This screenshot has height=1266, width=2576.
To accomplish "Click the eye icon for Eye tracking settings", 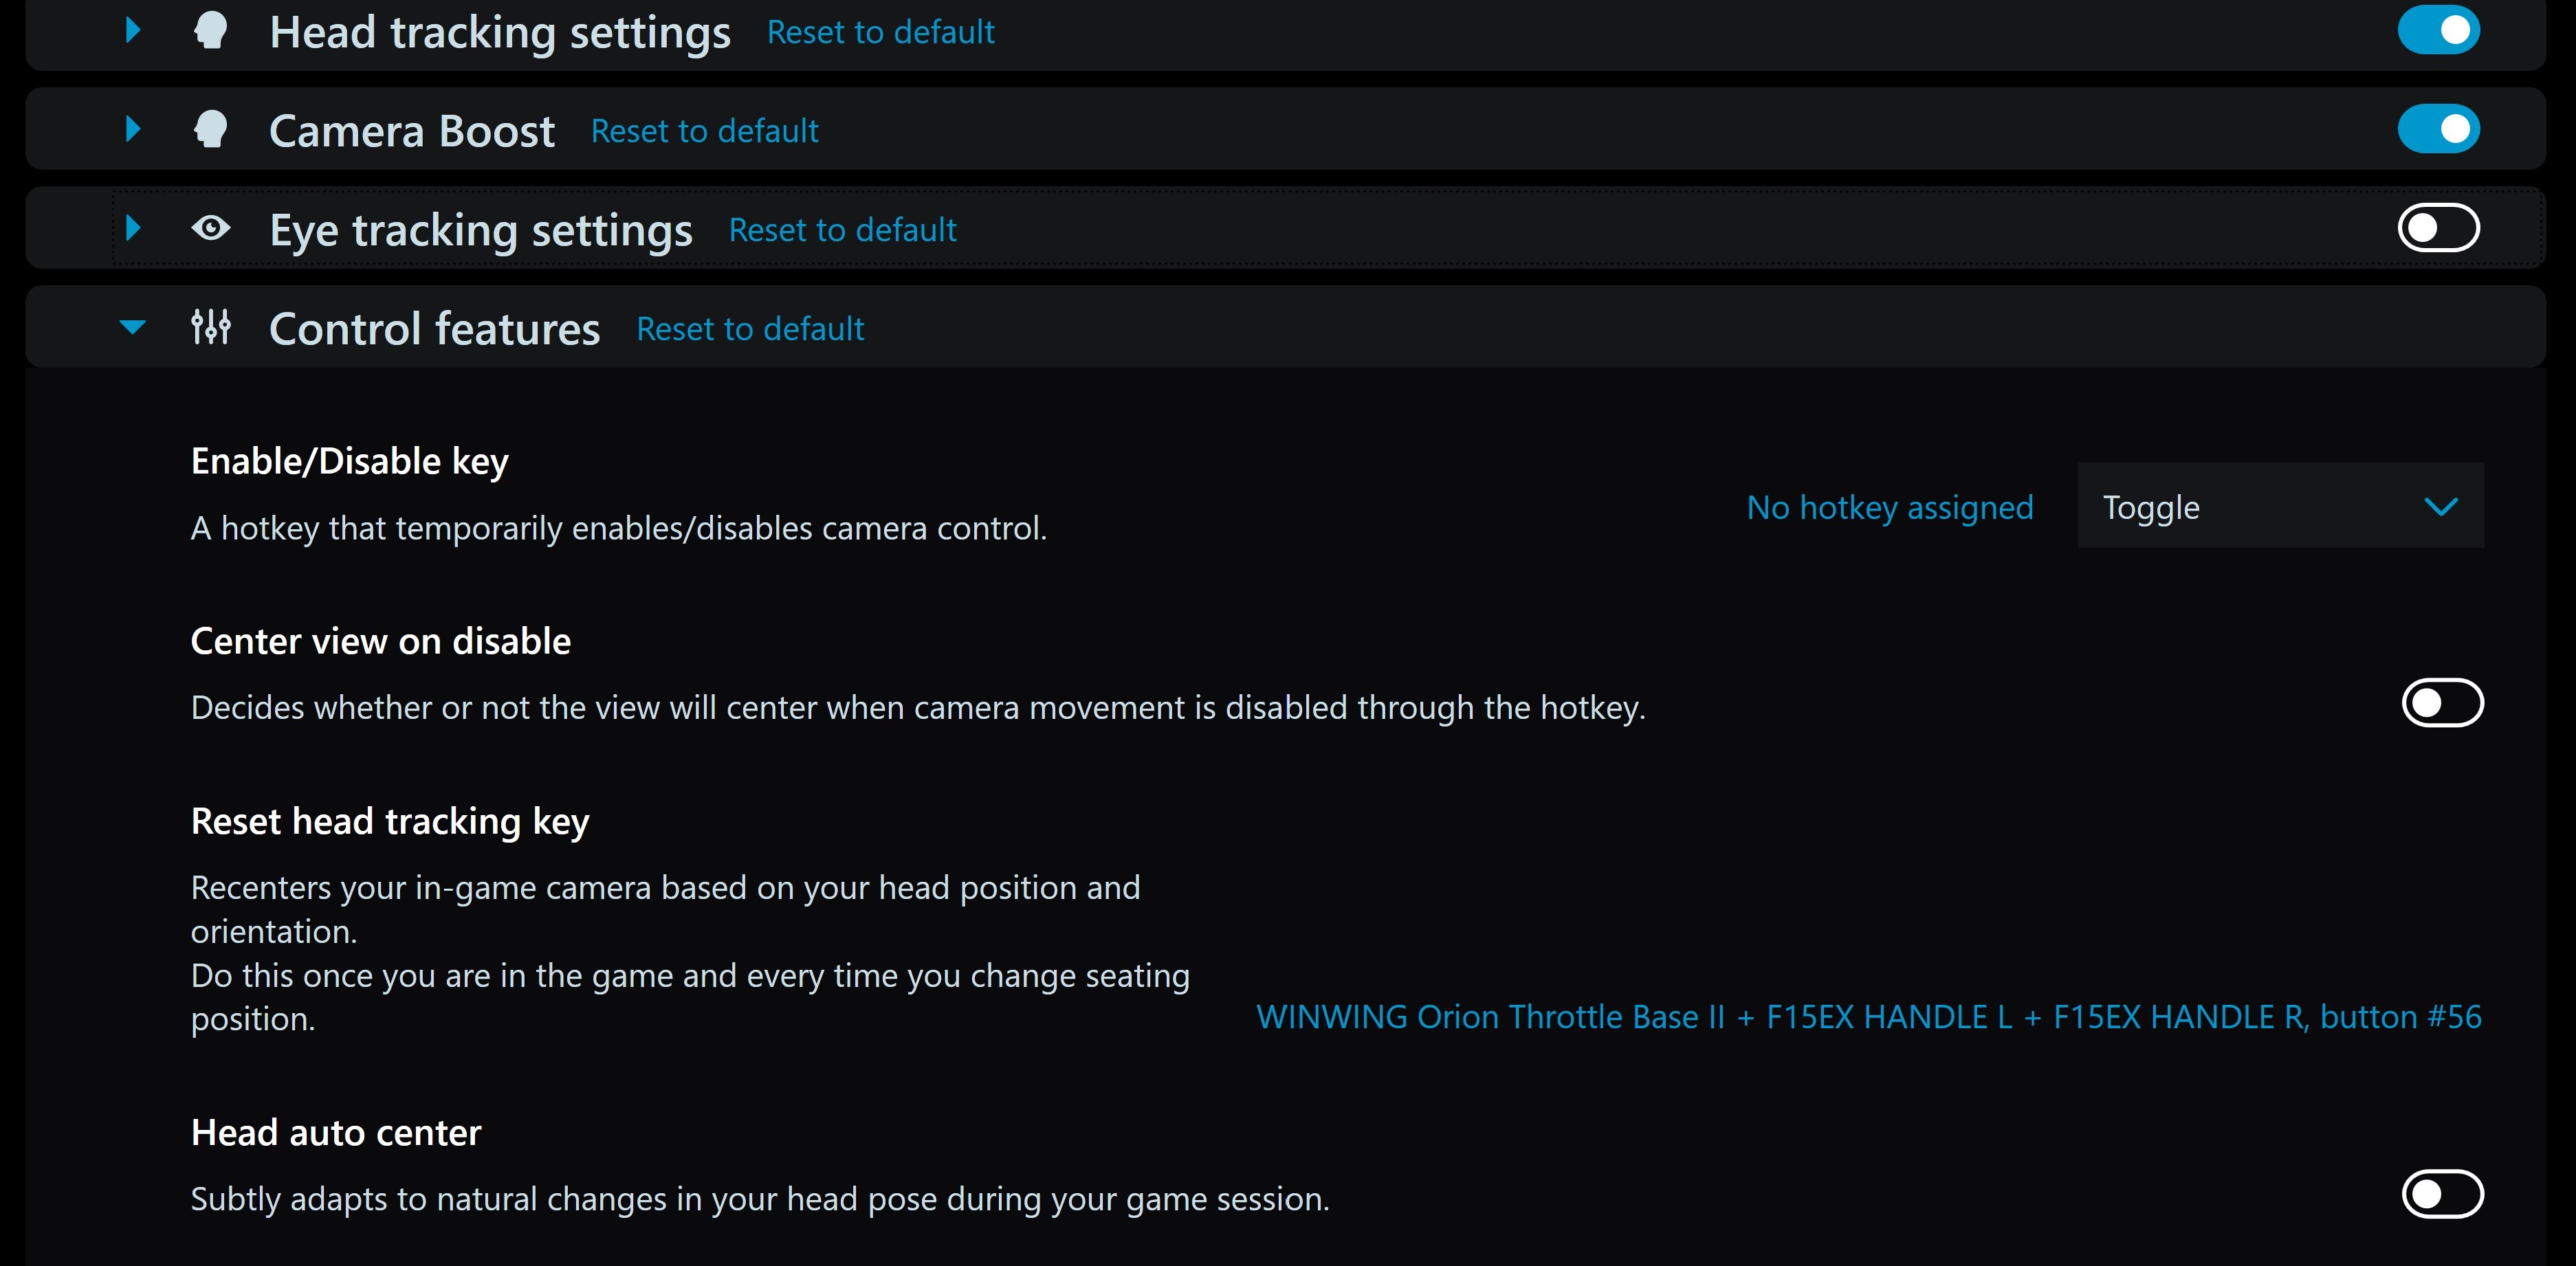I will [210, 229].
